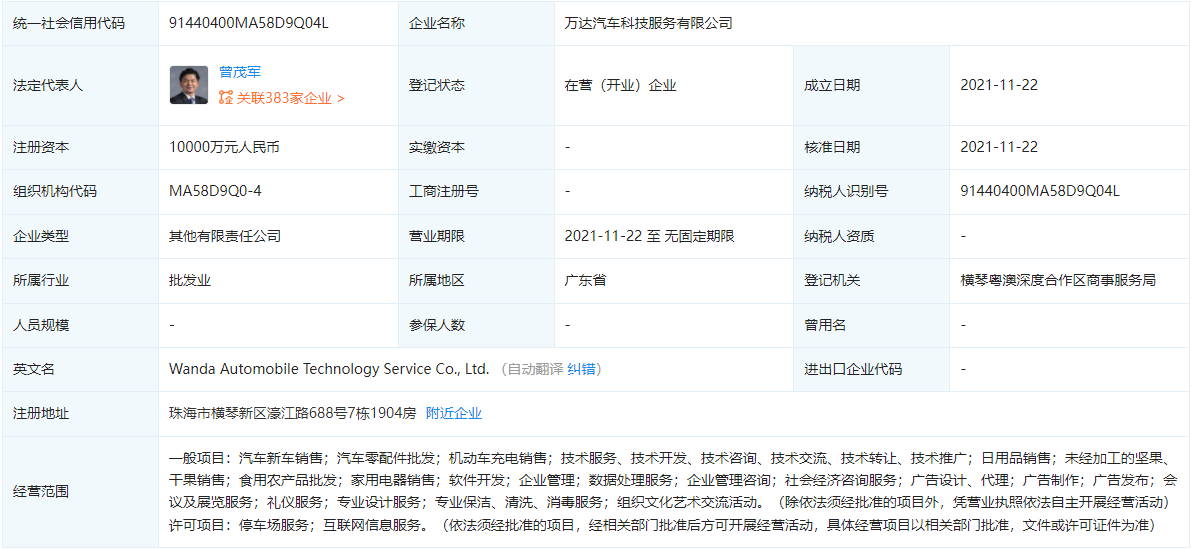Click the 营业期限 label cell
Image resolution: width=1193 pixels, height=549 pixels.
pos(476,236)
